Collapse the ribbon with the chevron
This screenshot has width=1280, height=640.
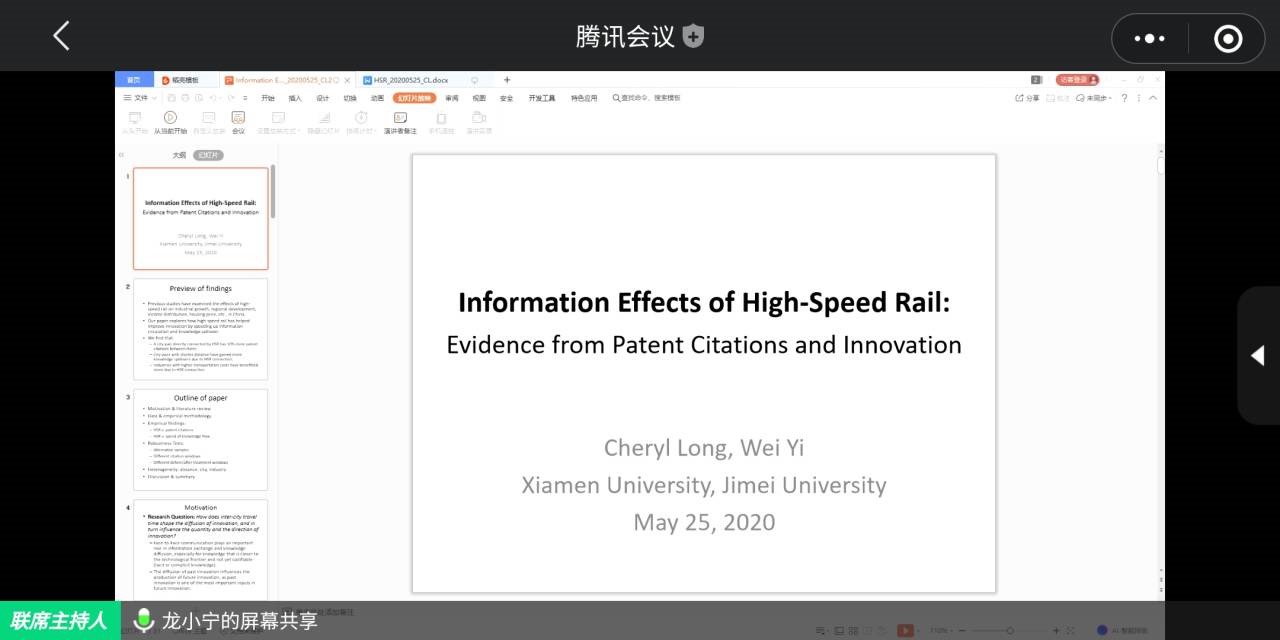click(1153, 98)
